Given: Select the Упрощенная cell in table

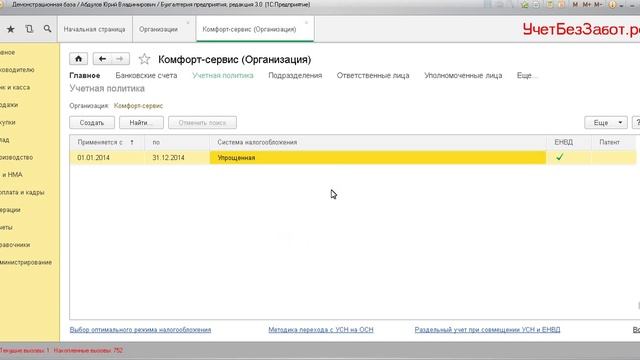Looking at the screenshot, I should pyautogui.click(x=378, y=158).
